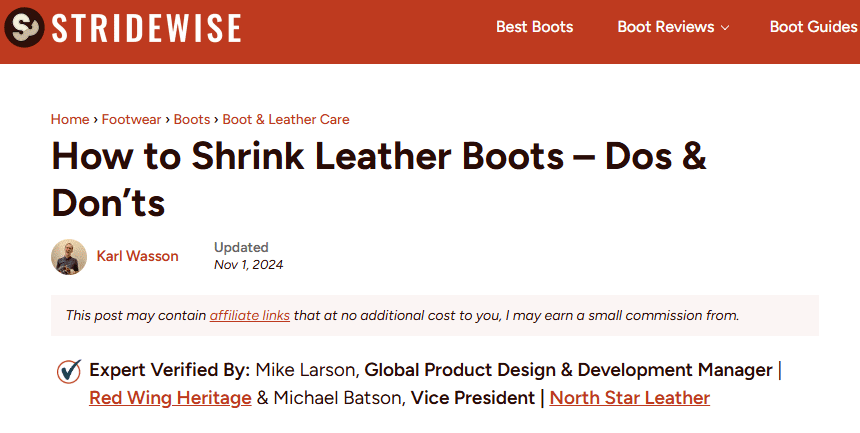Click Karl Wasson's author avatar photo
860x433 pixels.
[x=69, y=257]
